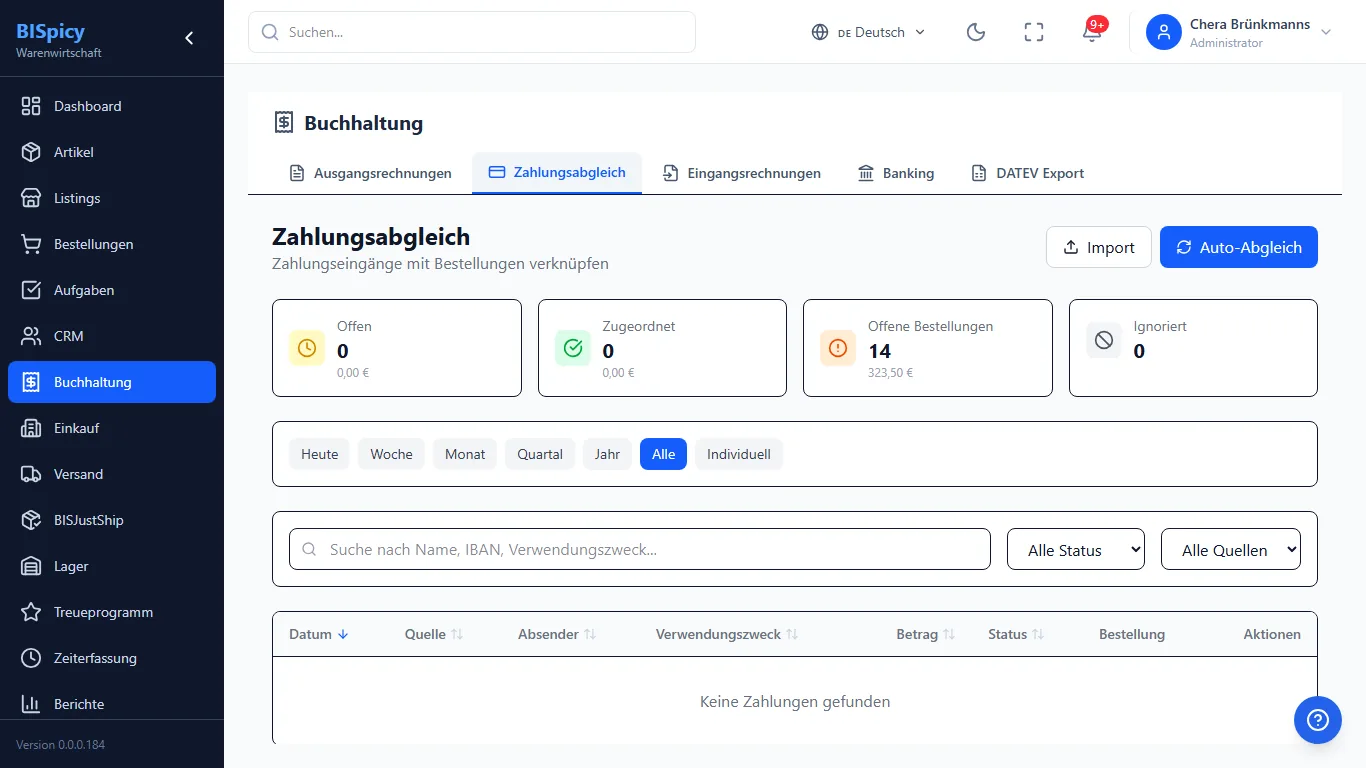This screenshot has height=768, width=1366.
Task: Open Treueprogramm in the sidebar
Action: point(112,612)
